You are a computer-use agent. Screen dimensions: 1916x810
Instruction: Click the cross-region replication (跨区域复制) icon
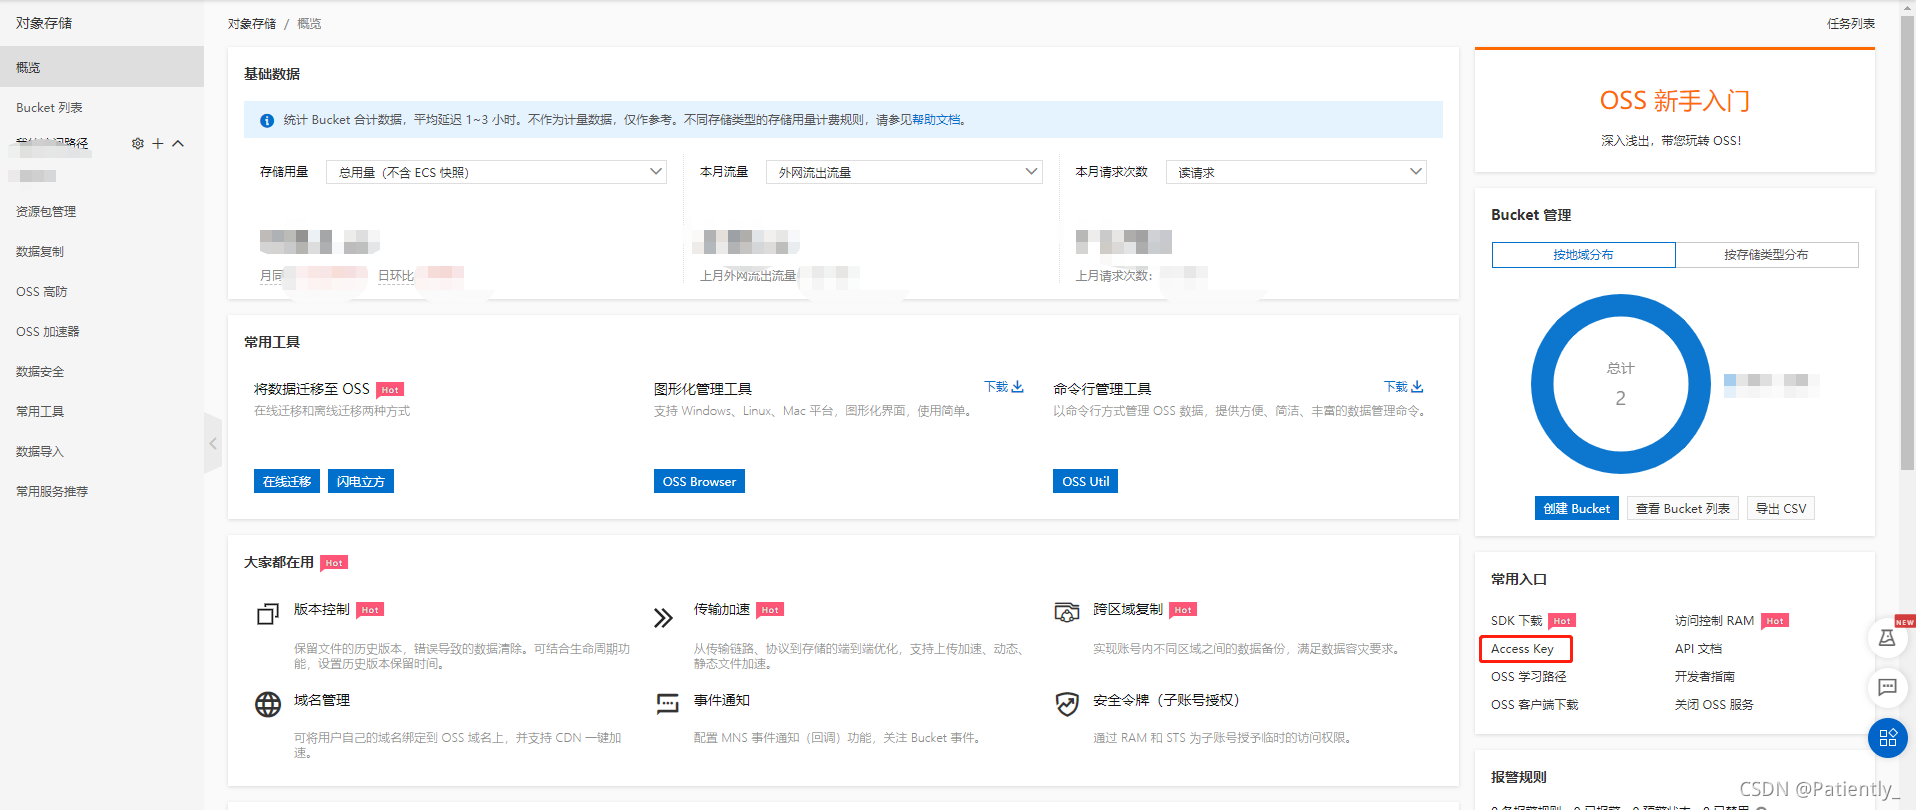[1067, 612]
